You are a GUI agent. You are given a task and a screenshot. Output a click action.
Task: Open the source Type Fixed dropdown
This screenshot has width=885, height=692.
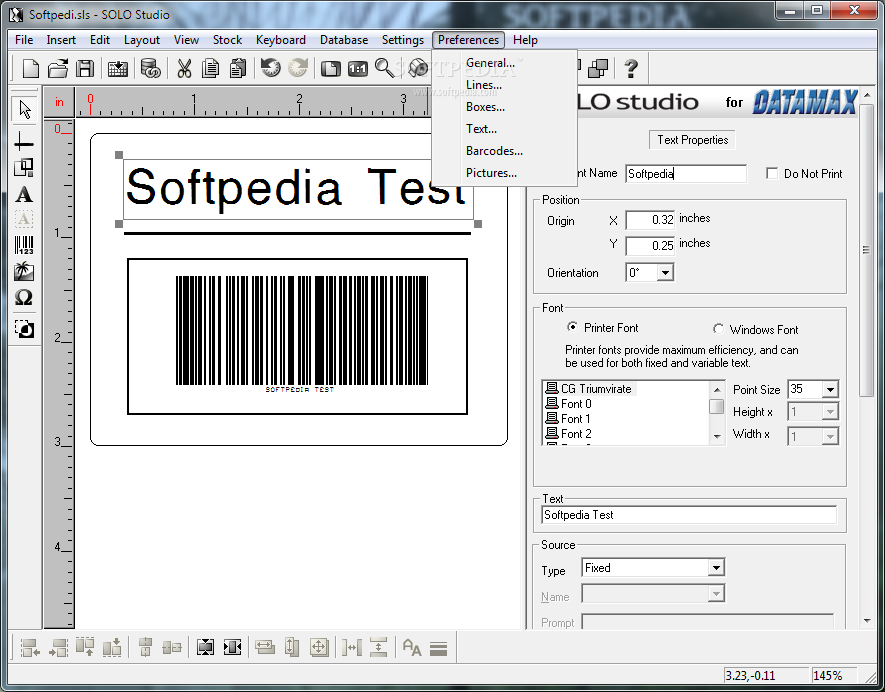click(x=716, y=568)
